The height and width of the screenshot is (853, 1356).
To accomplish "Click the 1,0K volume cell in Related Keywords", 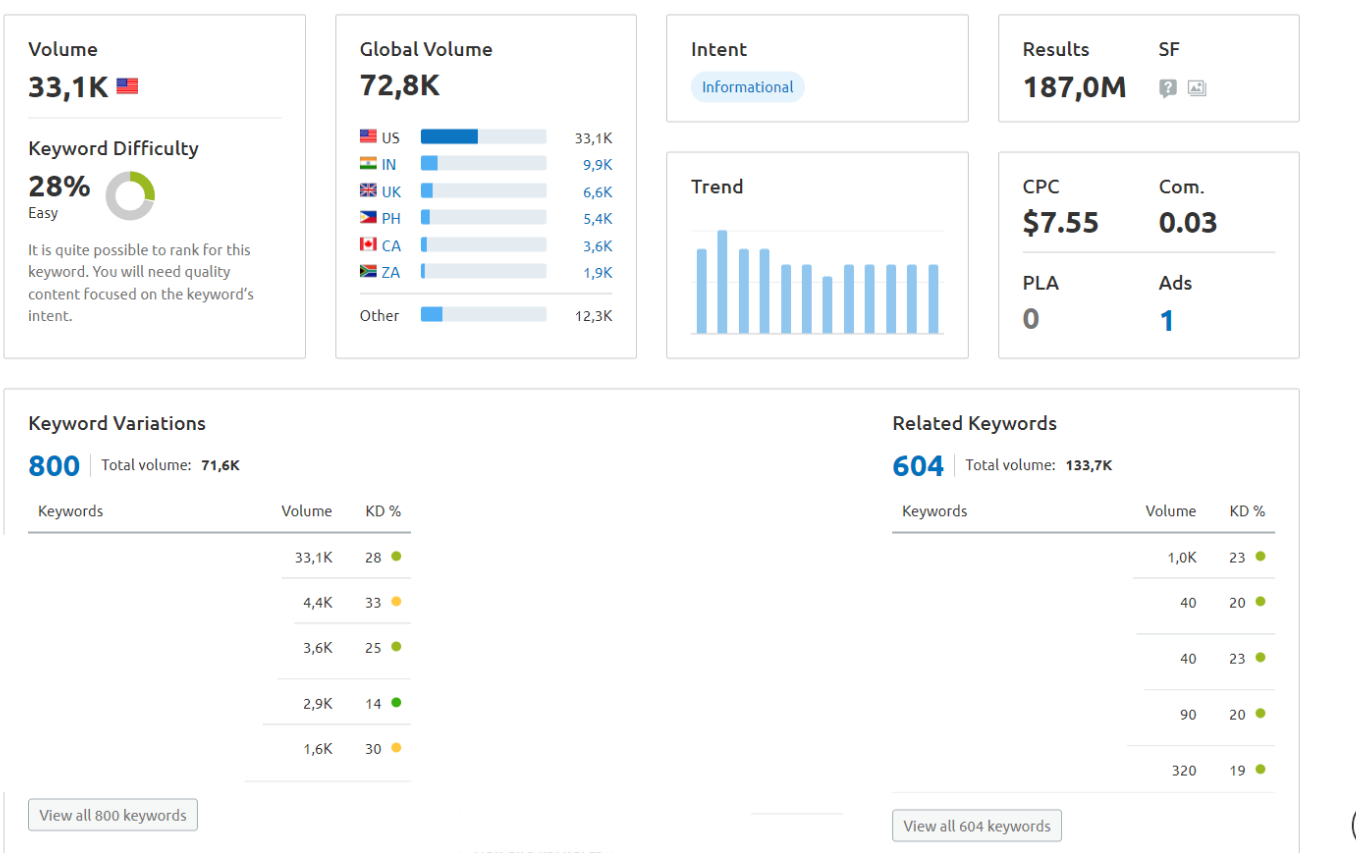I will 1182,558.
